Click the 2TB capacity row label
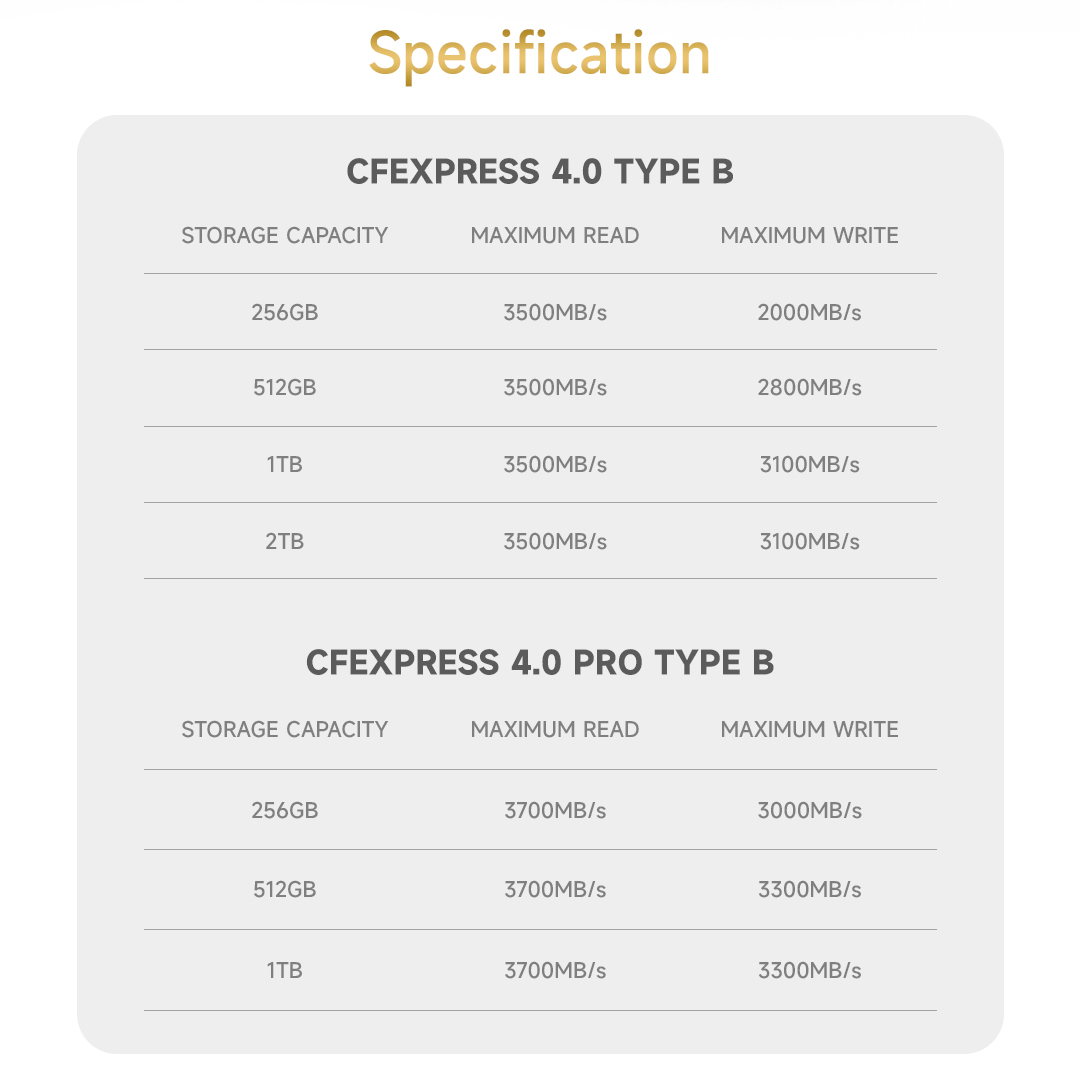Screen dimensions: 1080x1080 pos(284,541)
